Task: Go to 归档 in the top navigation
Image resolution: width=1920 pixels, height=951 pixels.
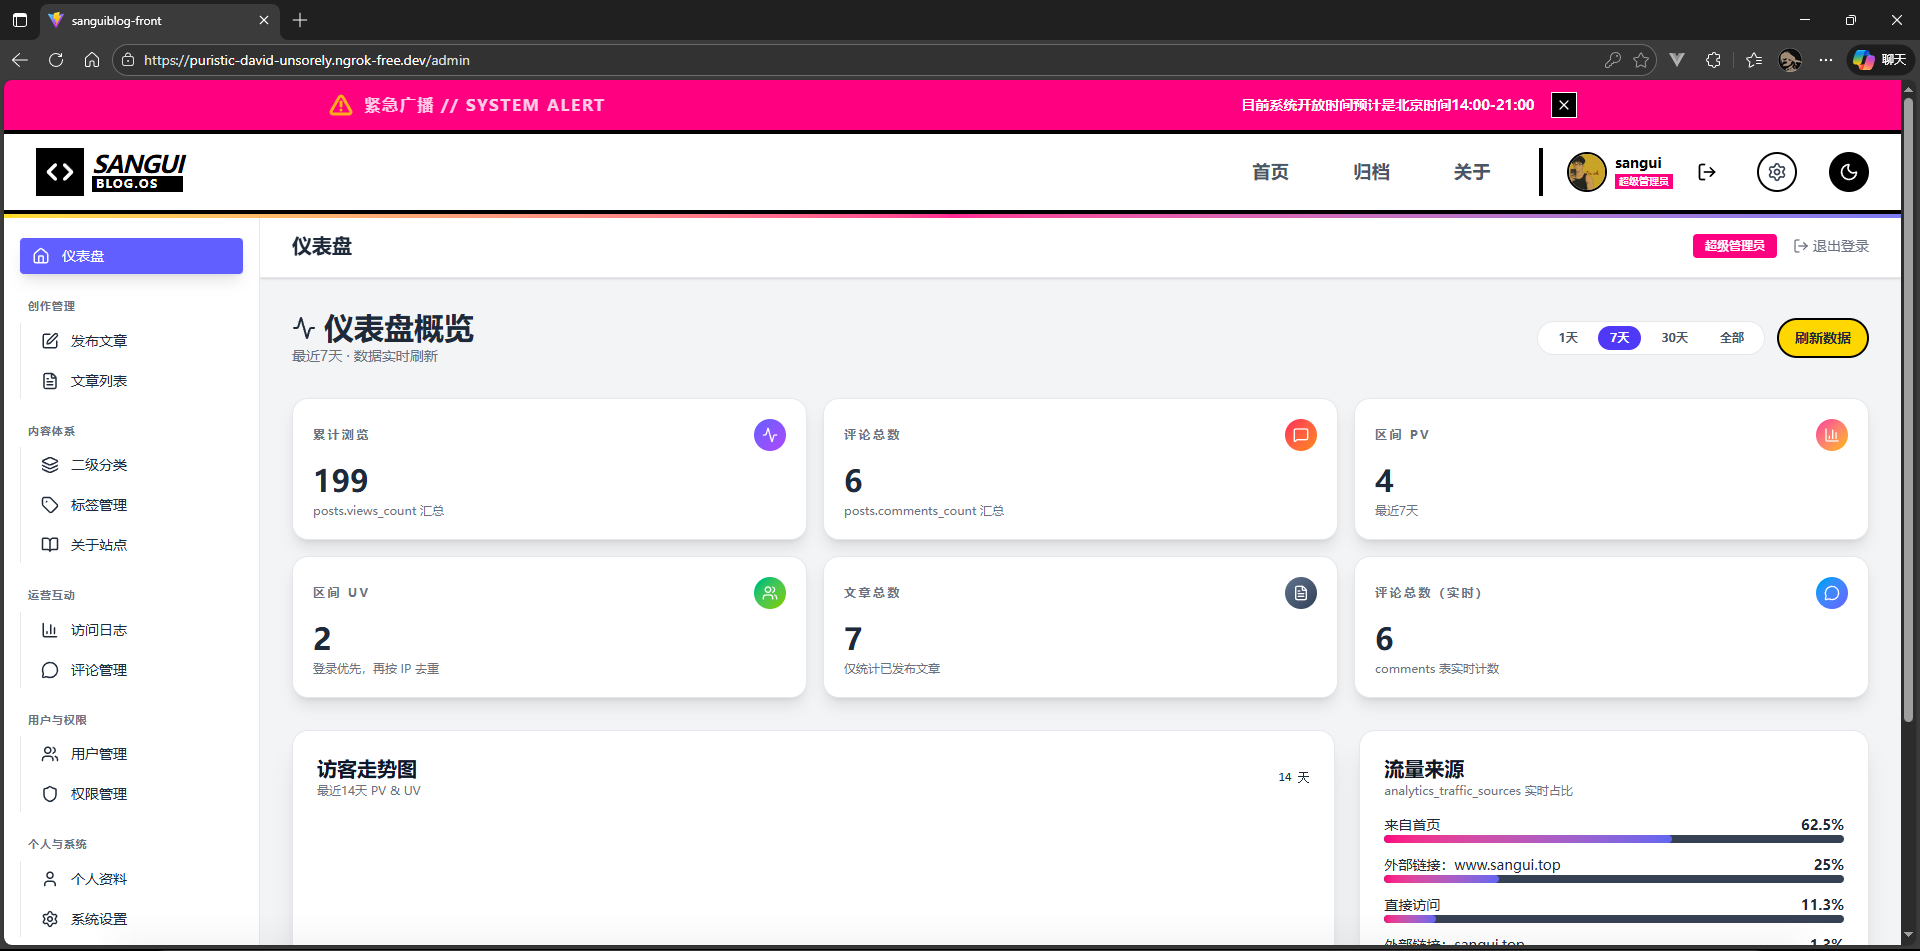Action: tap(1371, 172)
